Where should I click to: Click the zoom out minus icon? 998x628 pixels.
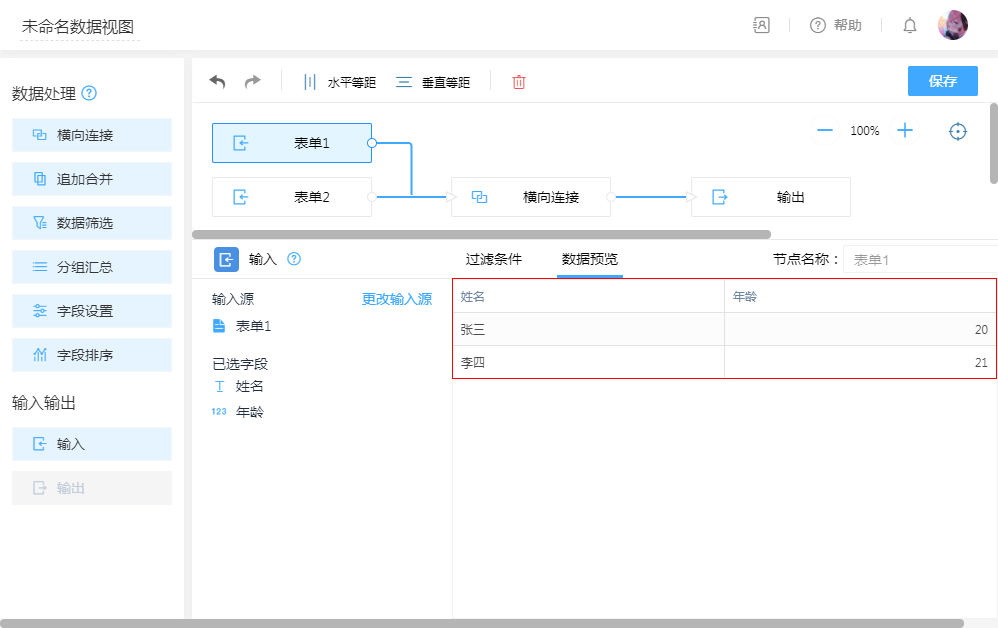(x=825, y=131)
